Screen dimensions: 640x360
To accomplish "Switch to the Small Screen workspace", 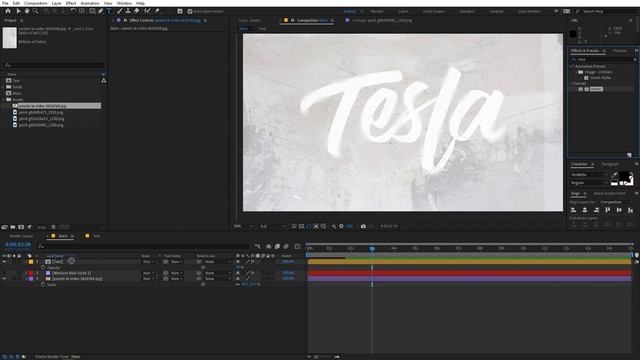I will pyautogui.click(x=433, y=11).
